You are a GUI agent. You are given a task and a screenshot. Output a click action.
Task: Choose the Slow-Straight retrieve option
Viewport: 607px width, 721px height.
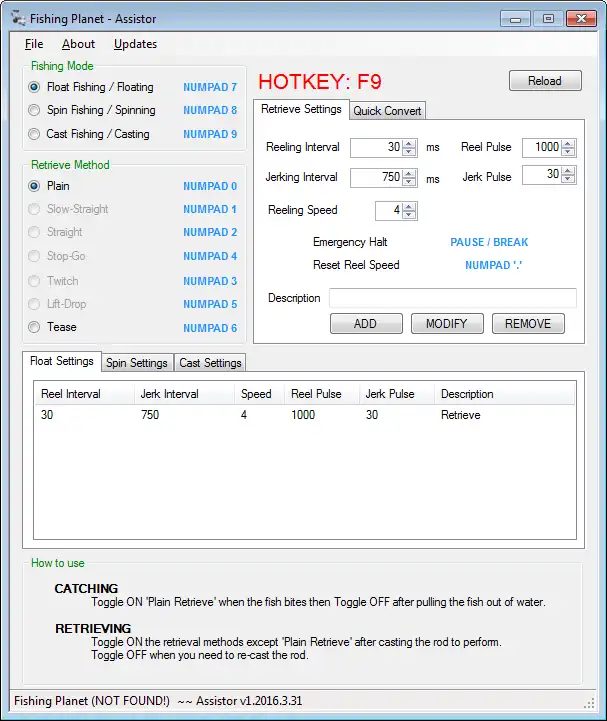coord(68,209)
